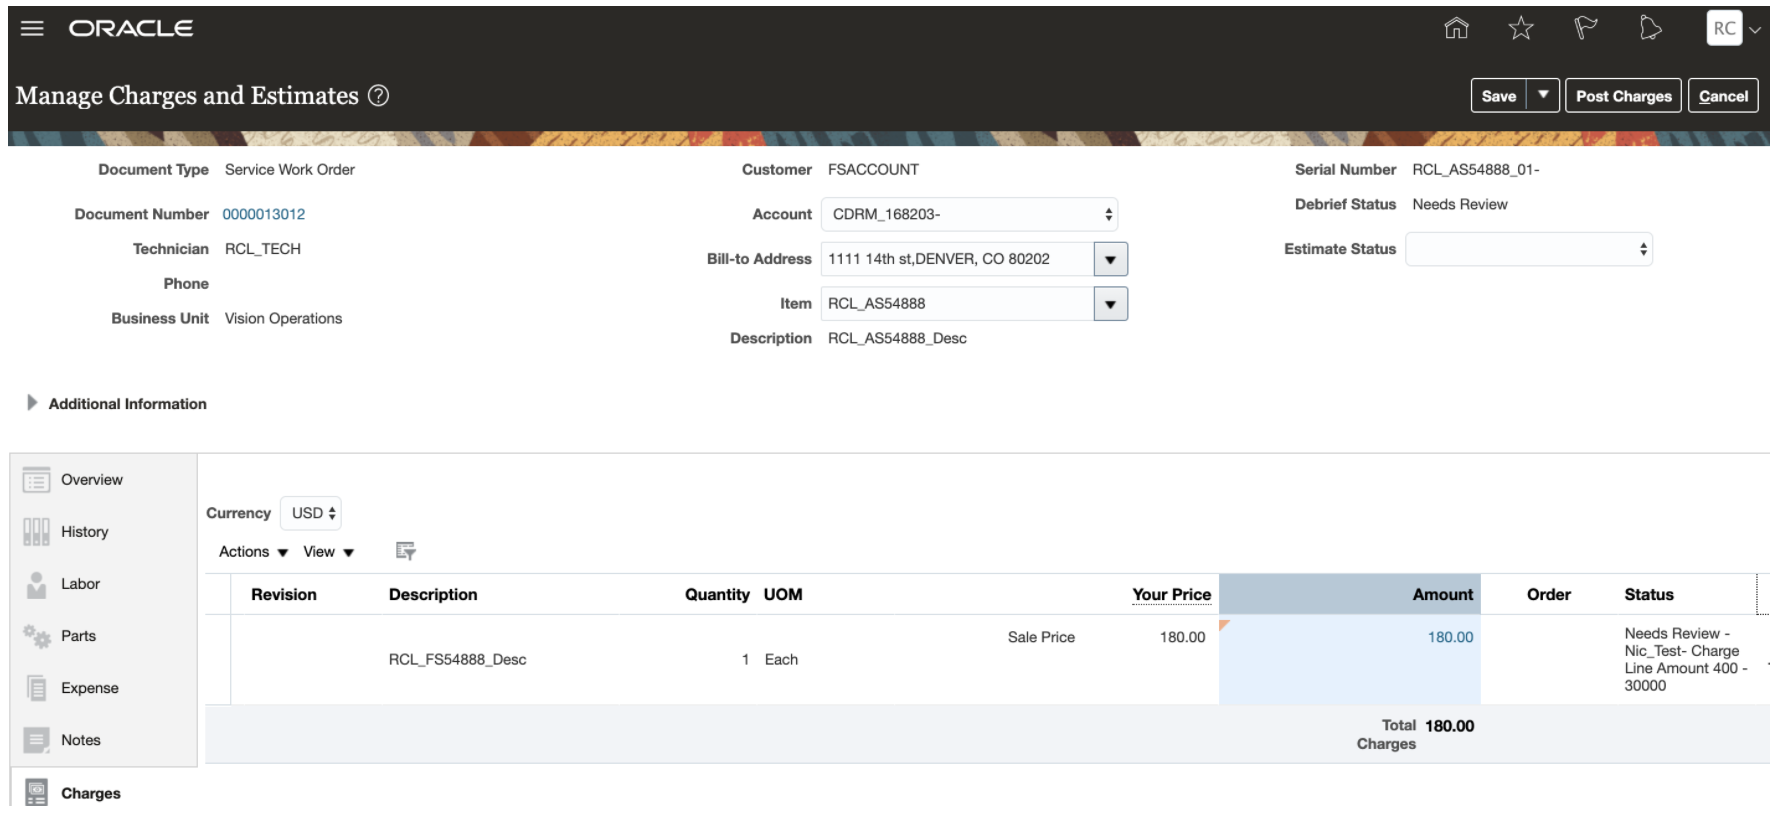Screen dimensions: 1780x818
Task: Click the RCL_AS54888_Desc item description
Action: [x=897, y=338]
